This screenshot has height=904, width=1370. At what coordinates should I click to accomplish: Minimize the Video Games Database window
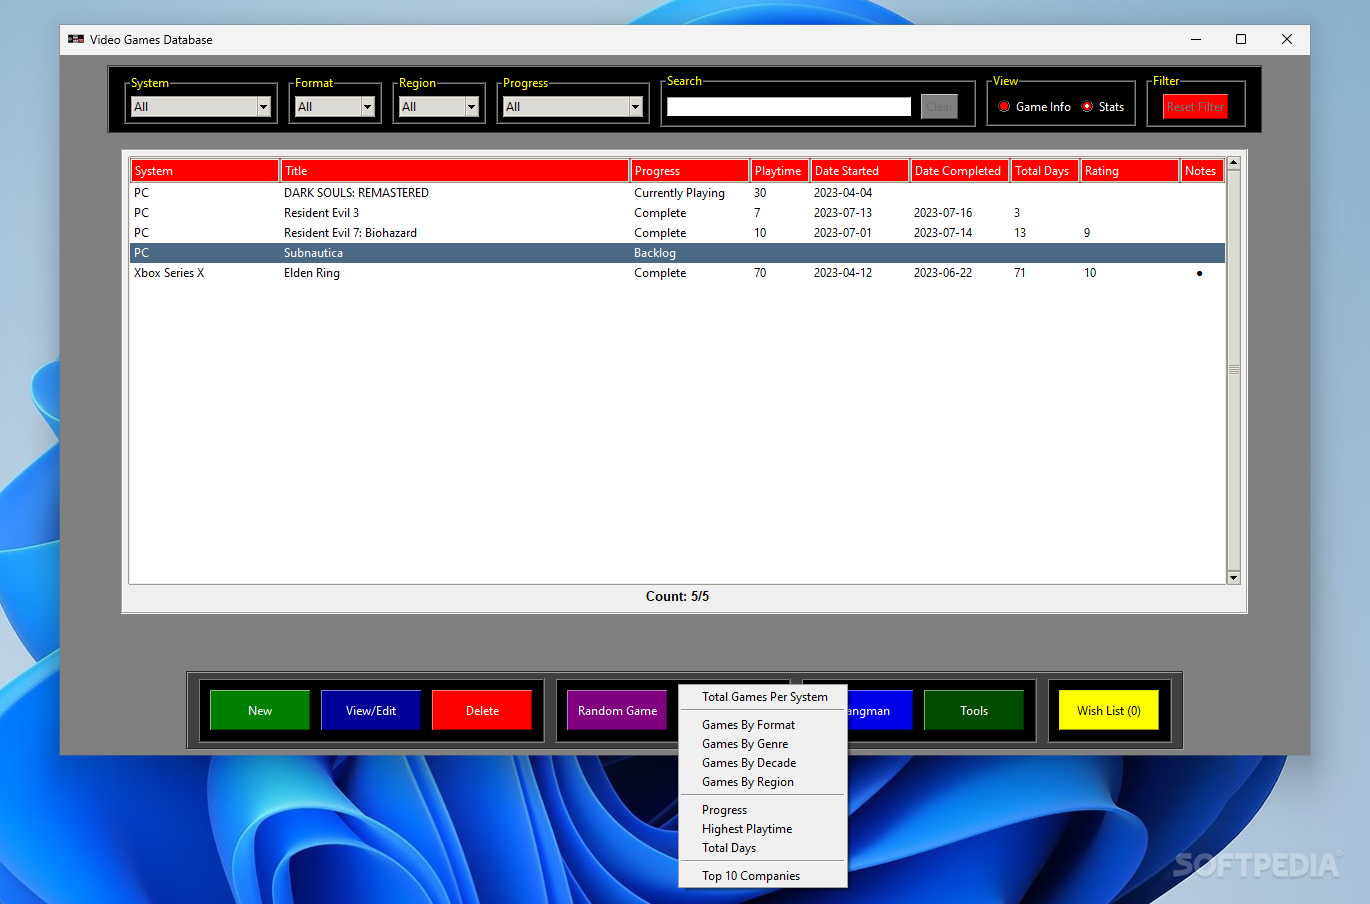coord(1196,39)
